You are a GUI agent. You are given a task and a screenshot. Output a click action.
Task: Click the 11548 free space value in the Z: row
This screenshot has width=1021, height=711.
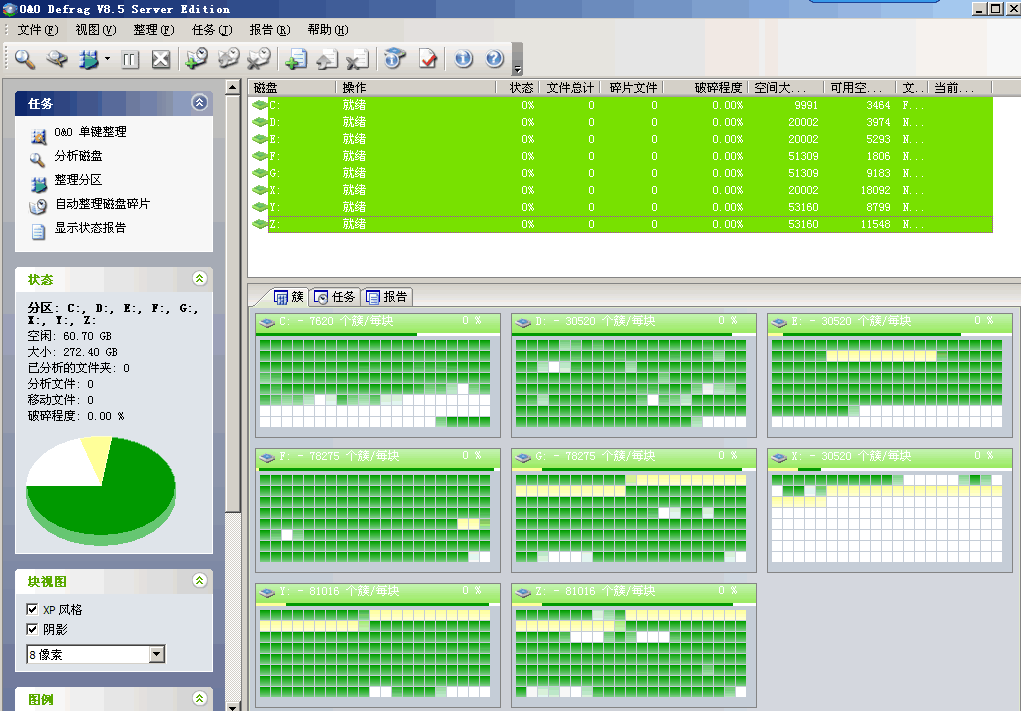click(x=875, y=224)
